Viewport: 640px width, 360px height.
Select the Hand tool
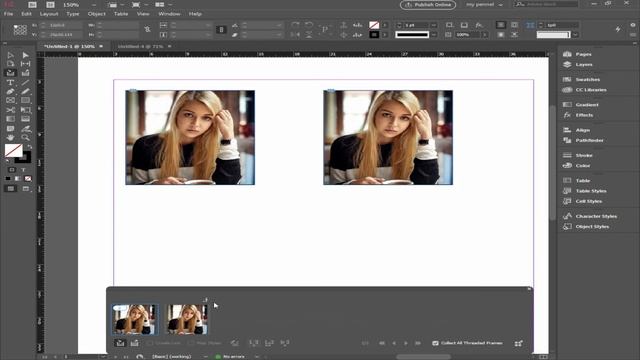coord(11,138)
